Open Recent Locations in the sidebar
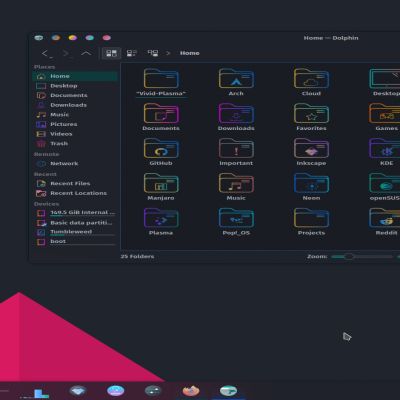The width and height of the screenshot is (400, 400). (x=75, y=193)
